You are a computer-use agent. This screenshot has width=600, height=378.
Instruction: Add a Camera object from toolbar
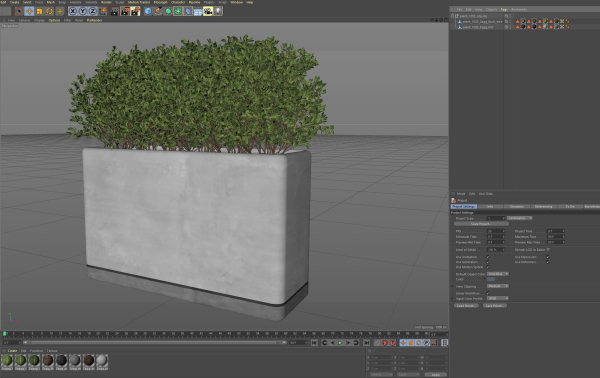coord(208,11)
